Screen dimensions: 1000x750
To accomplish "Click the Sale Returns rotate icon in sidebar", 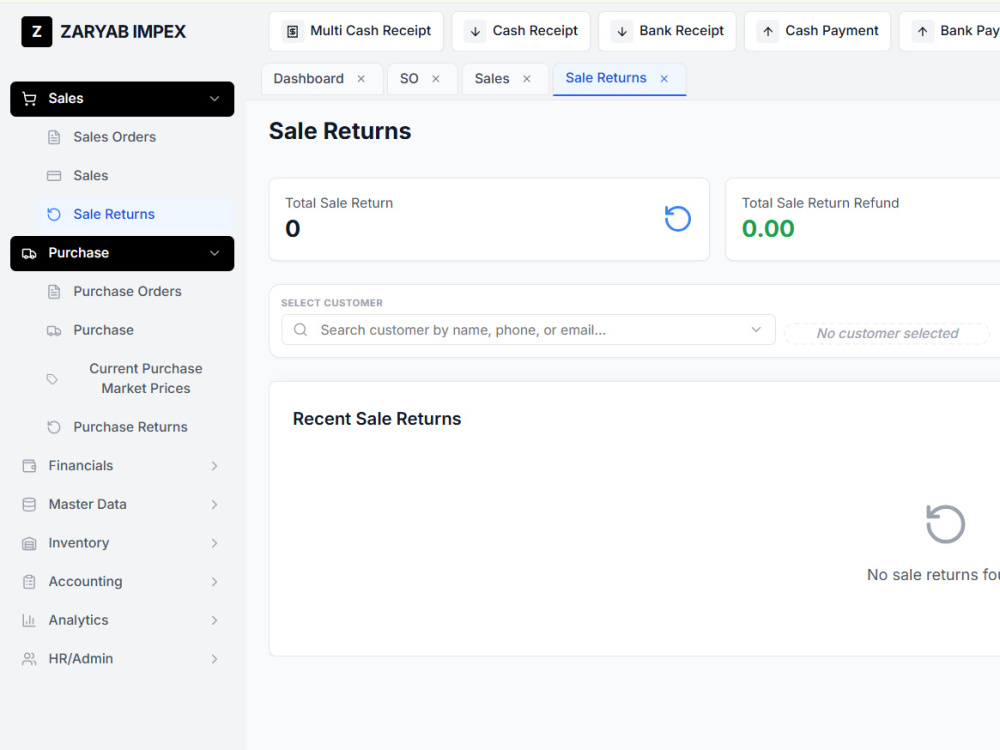I will (x=54, y=214).
